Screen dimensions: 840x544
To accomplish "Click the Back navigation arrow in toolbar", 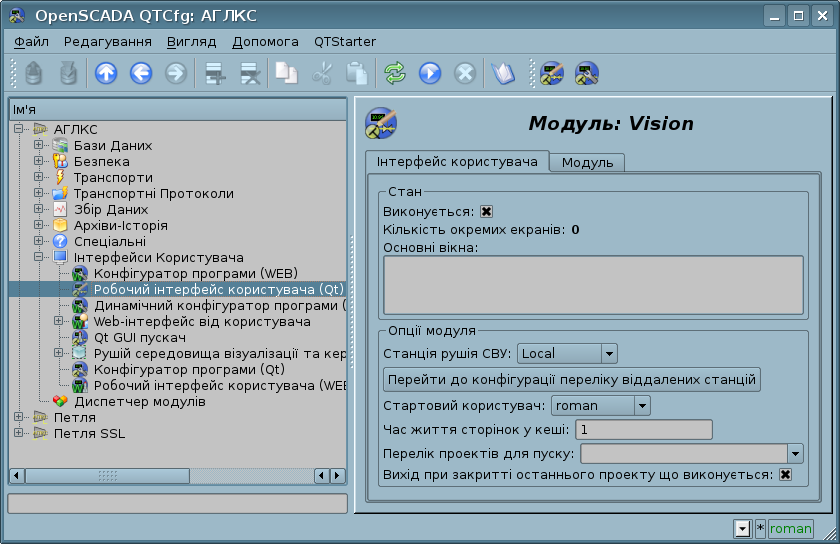I will tap(141, 73).
